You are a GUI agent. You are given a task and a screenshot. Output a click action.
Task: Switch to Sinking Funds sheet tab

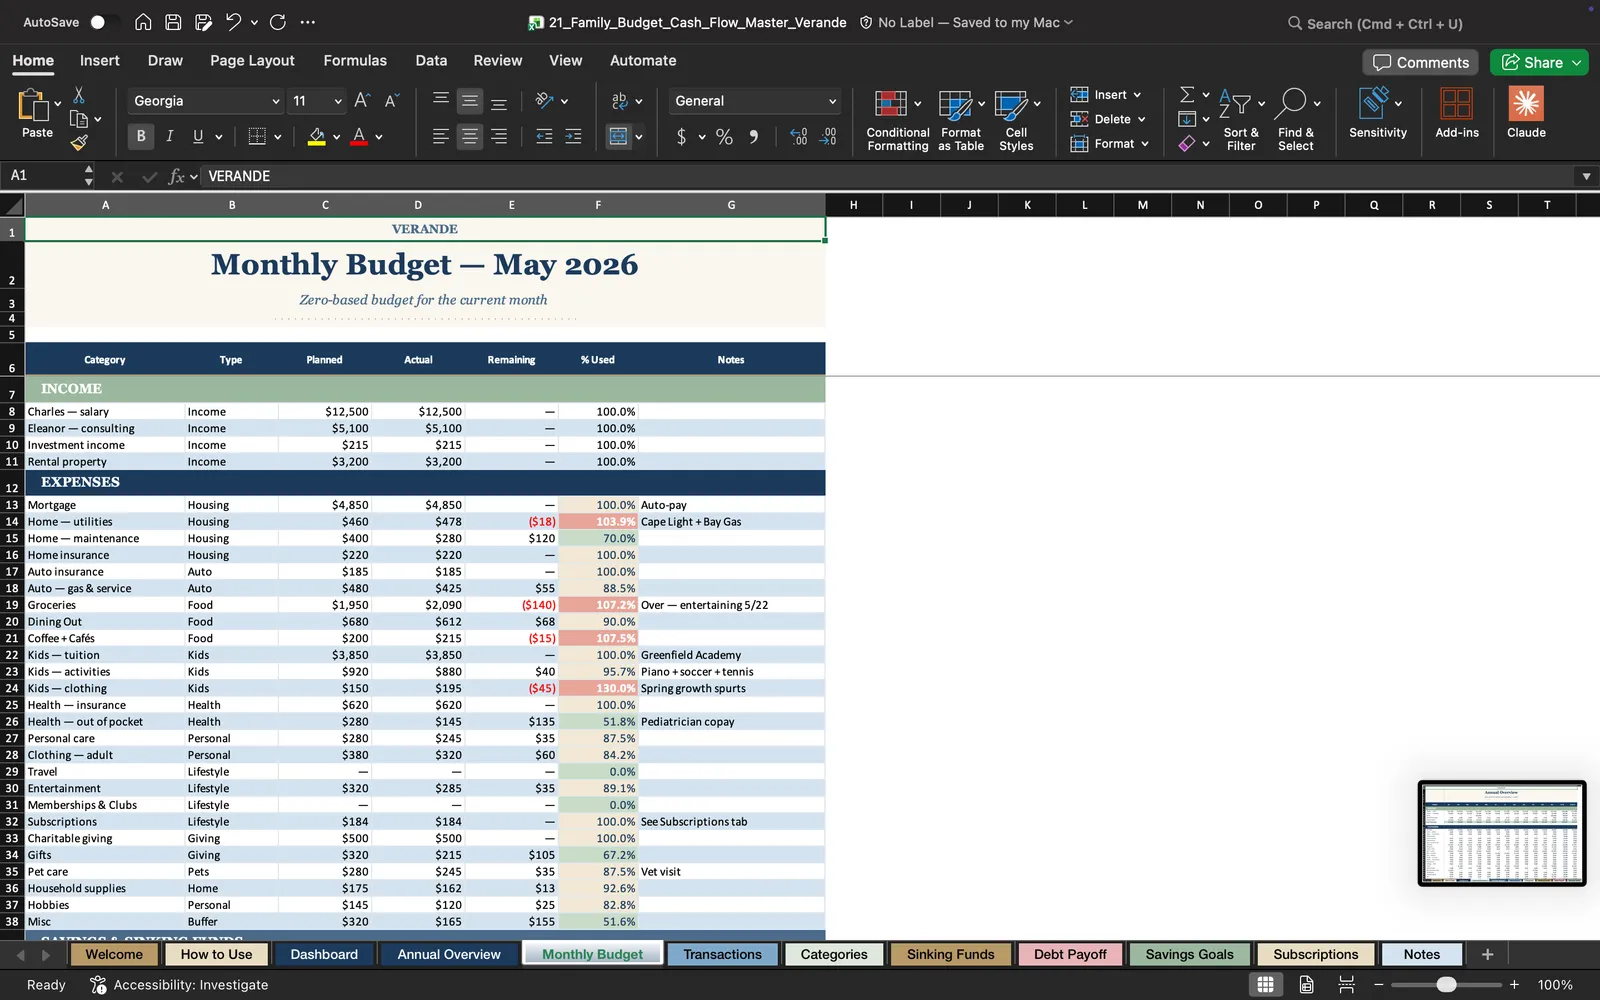pyautogui.click(x=950, y=954)
